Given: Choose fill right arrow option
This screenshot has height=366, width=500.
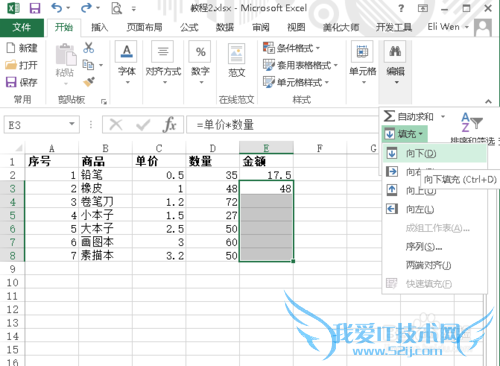Looking at the screenshot, I should tap(392, 172).
